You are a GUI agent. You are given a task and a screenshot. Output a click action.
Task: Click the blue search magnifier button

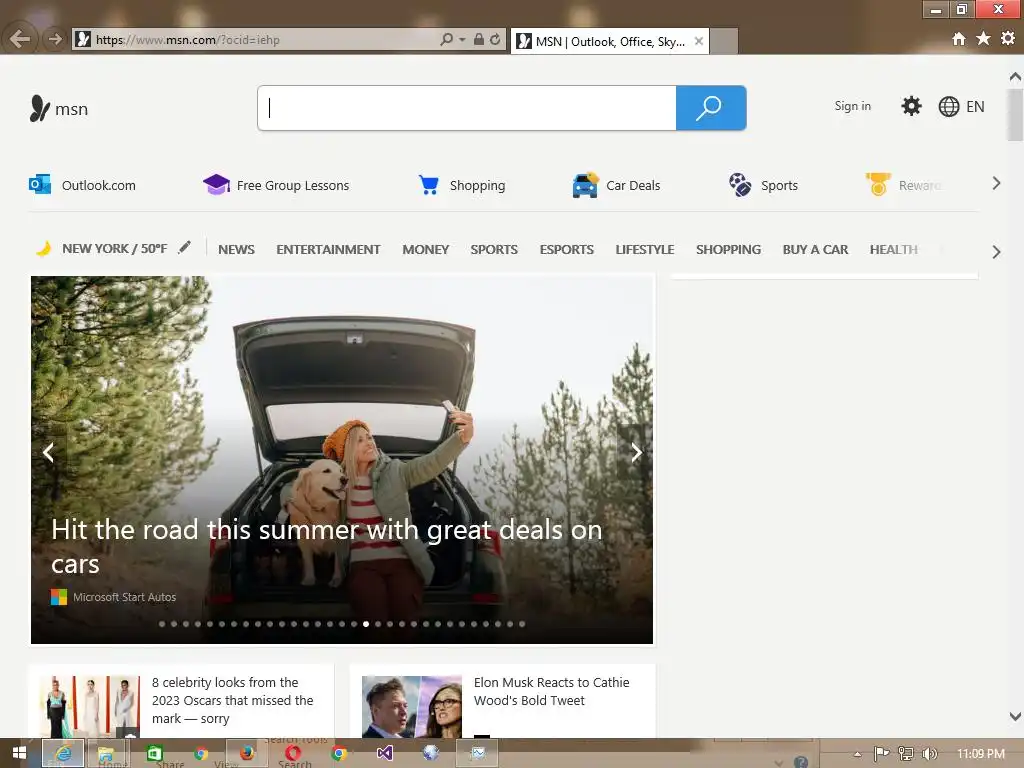tap(711, 108)
